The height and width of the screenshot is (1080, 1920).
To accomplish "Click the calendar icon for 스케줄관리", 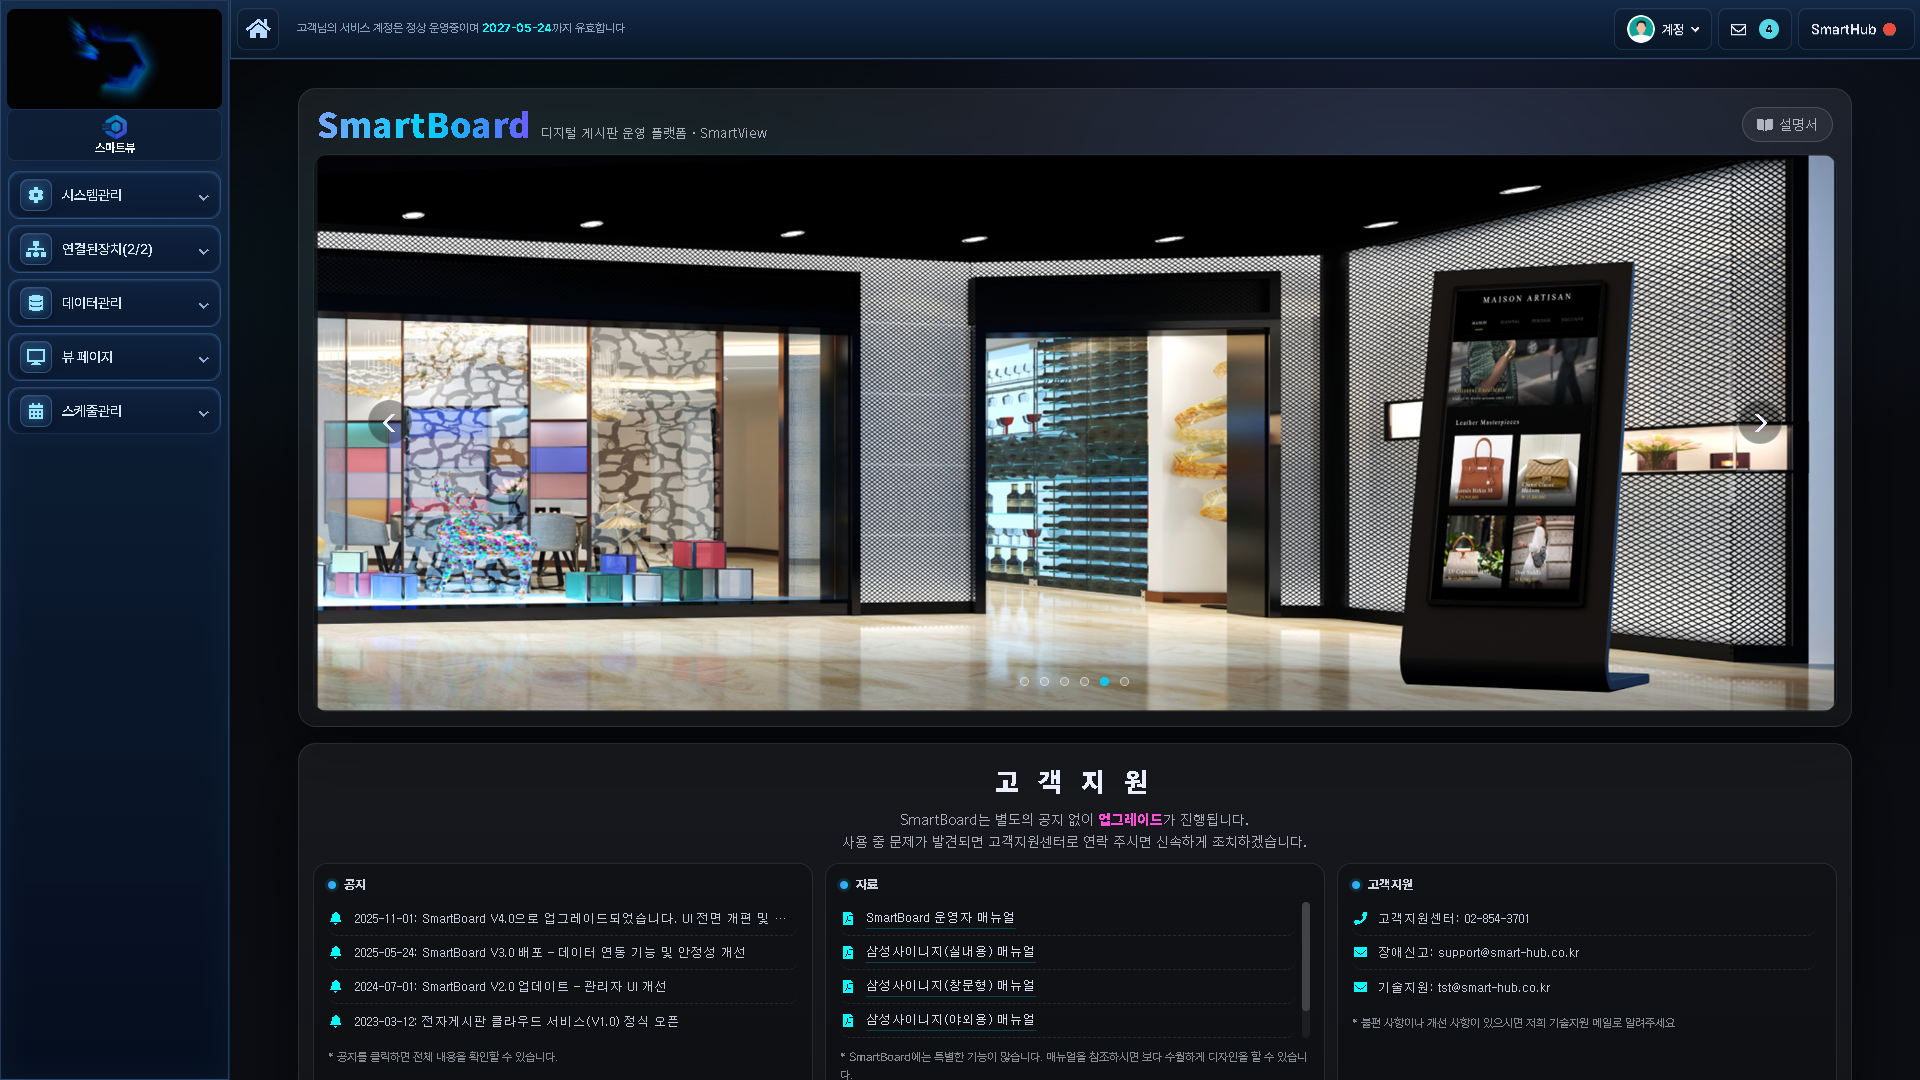I will point(36,411).
